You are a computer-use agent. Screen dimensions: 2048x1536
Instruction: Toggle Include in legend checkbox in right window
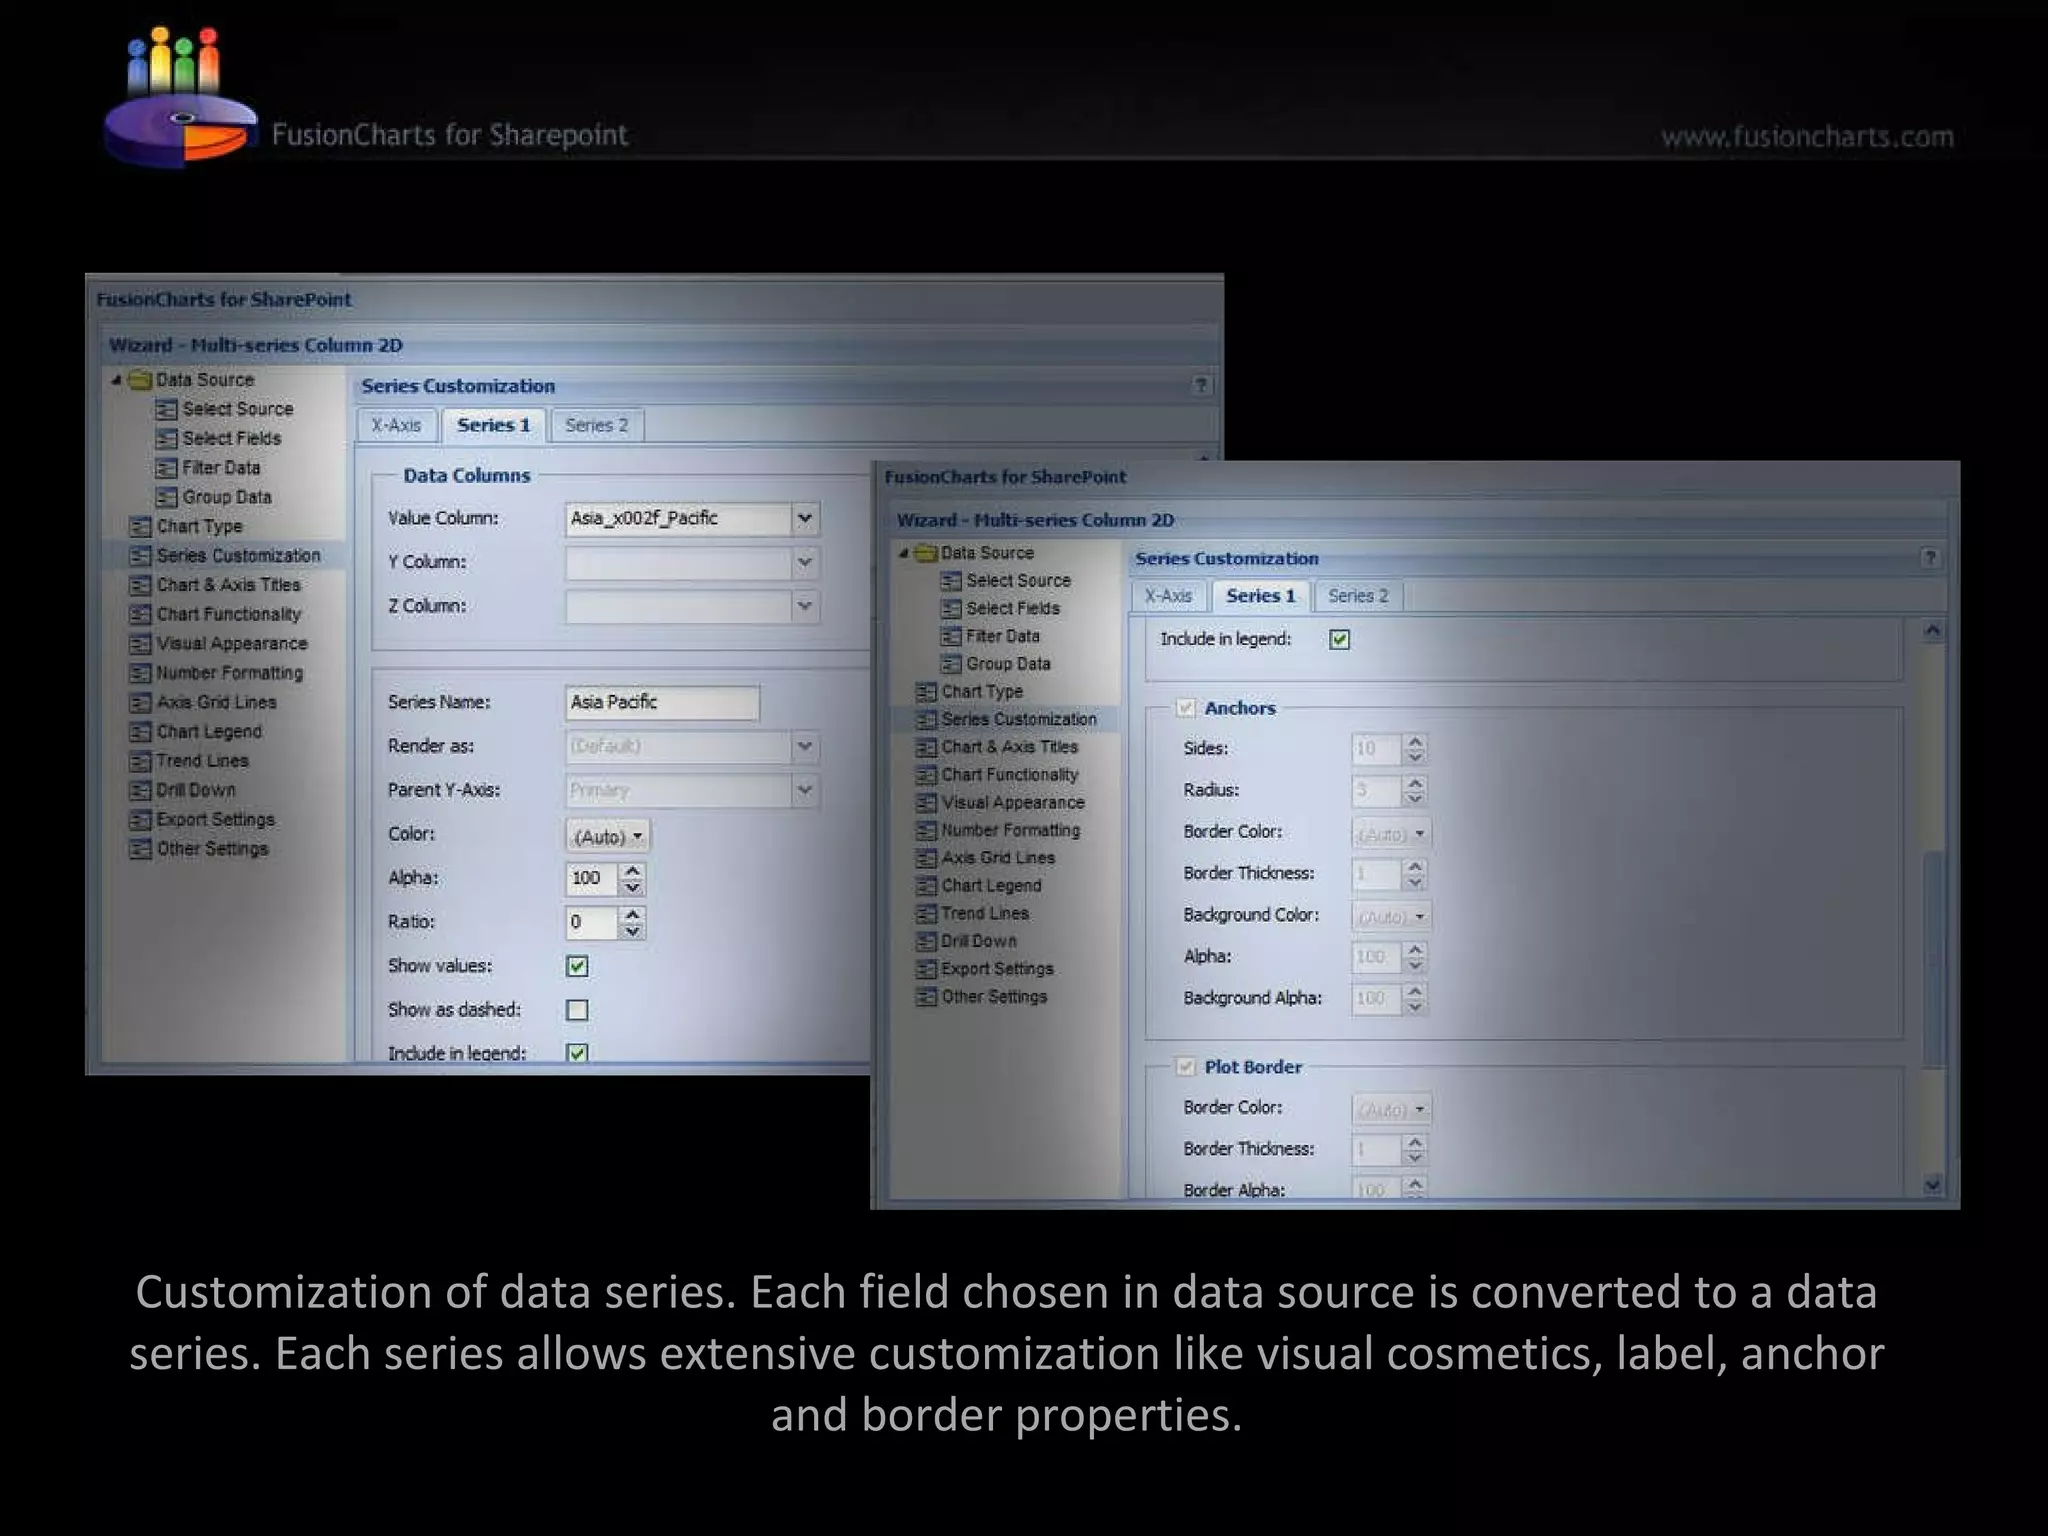pyautogui.click(x=1340, y=639)
